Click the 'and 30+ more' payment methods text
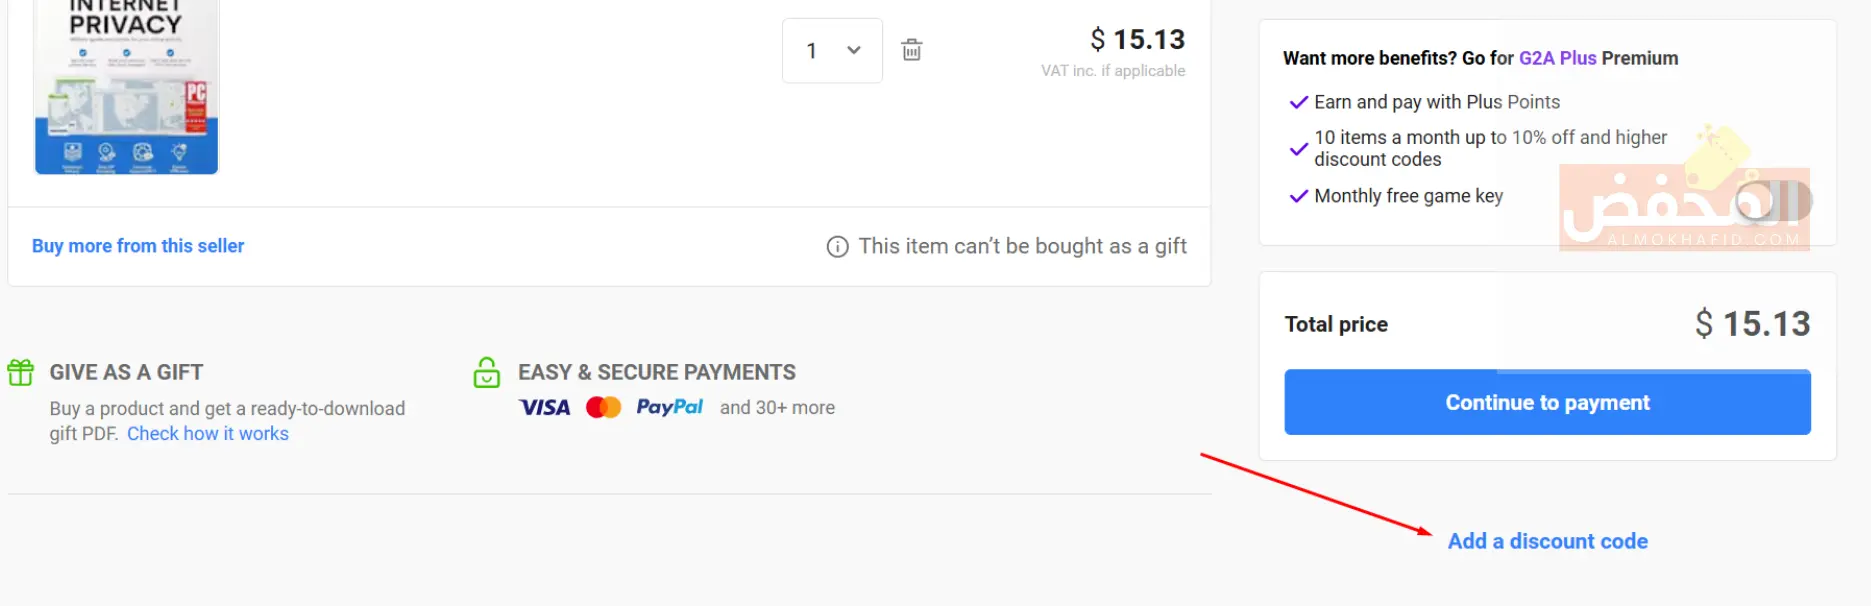The width and height of the screenshot is (1871, 606). click(x=777, y=408)
